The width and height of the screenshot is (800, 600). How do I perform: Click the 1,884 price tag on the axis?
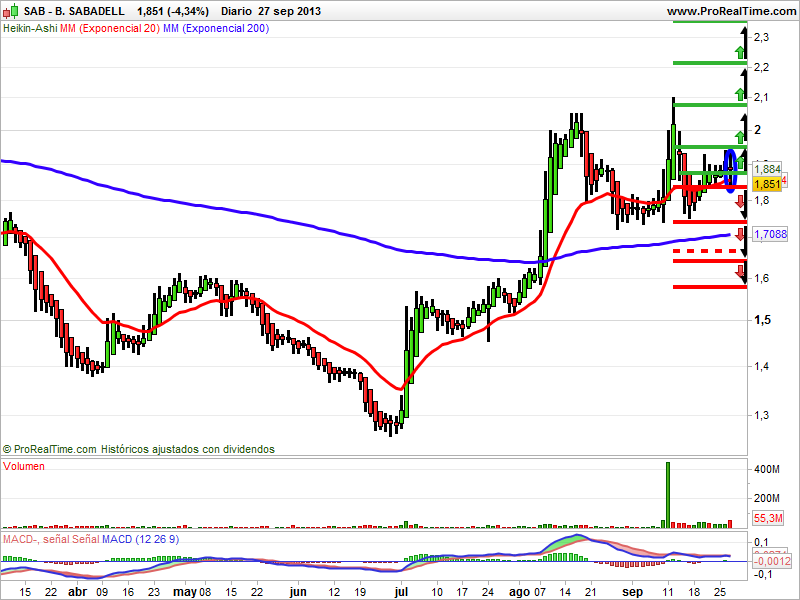(x=767, y=168)
